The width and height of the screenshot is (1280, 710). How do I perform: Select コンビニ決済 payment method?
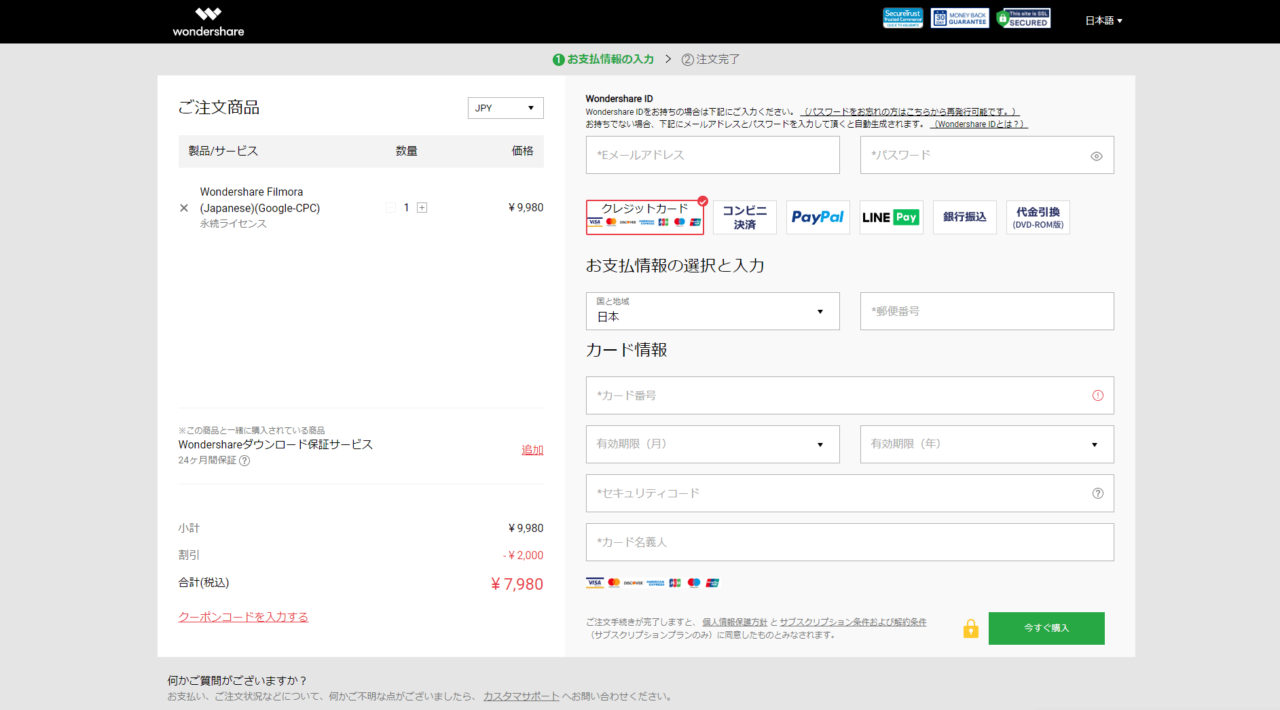[745, 217]
